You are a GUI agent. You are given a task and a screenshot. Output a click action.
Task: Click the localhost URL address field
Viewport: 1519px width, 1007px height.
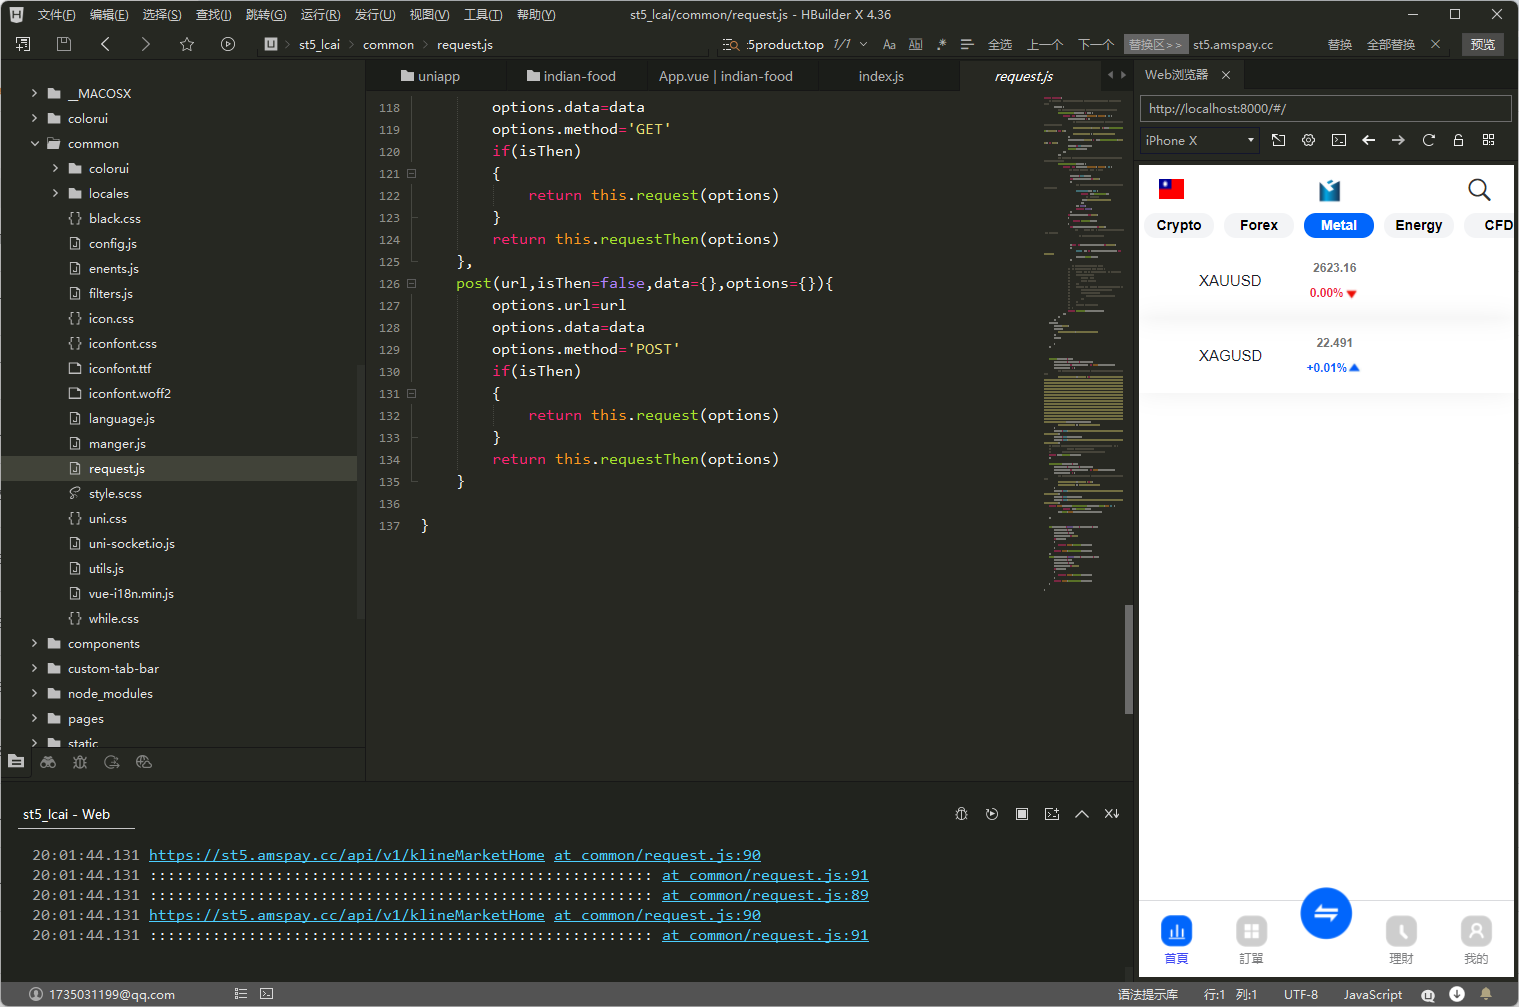point(1324,108)
